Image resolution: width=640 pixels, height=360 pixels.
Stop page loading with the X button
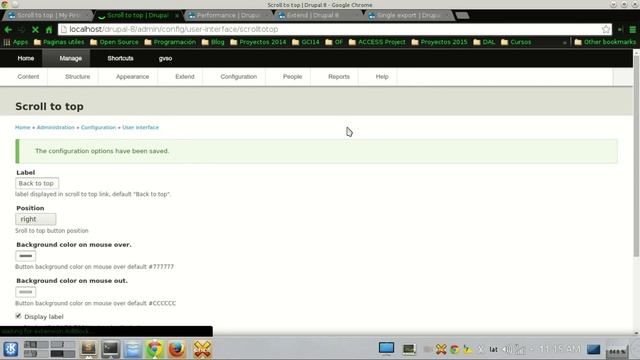pyautogui.click(x=35, y=29)
